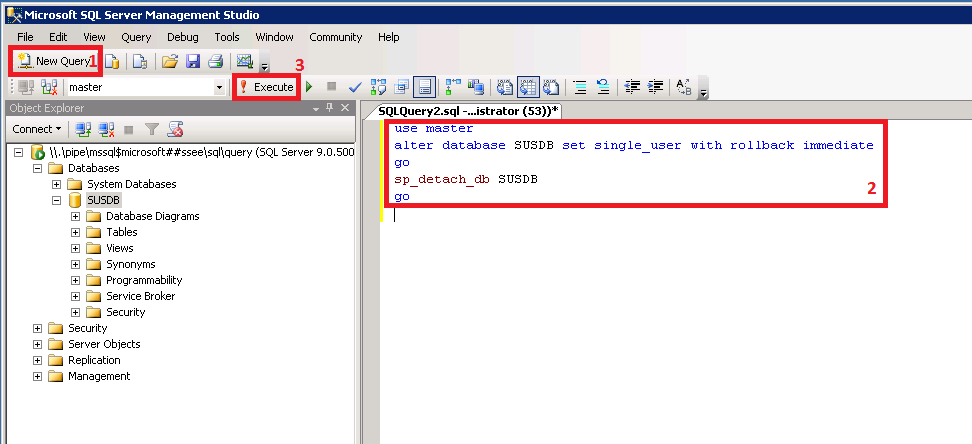This screenshot has width=972, height=444.
Task: Open a file with the folder icon
Action: click(x=170, y=61)
